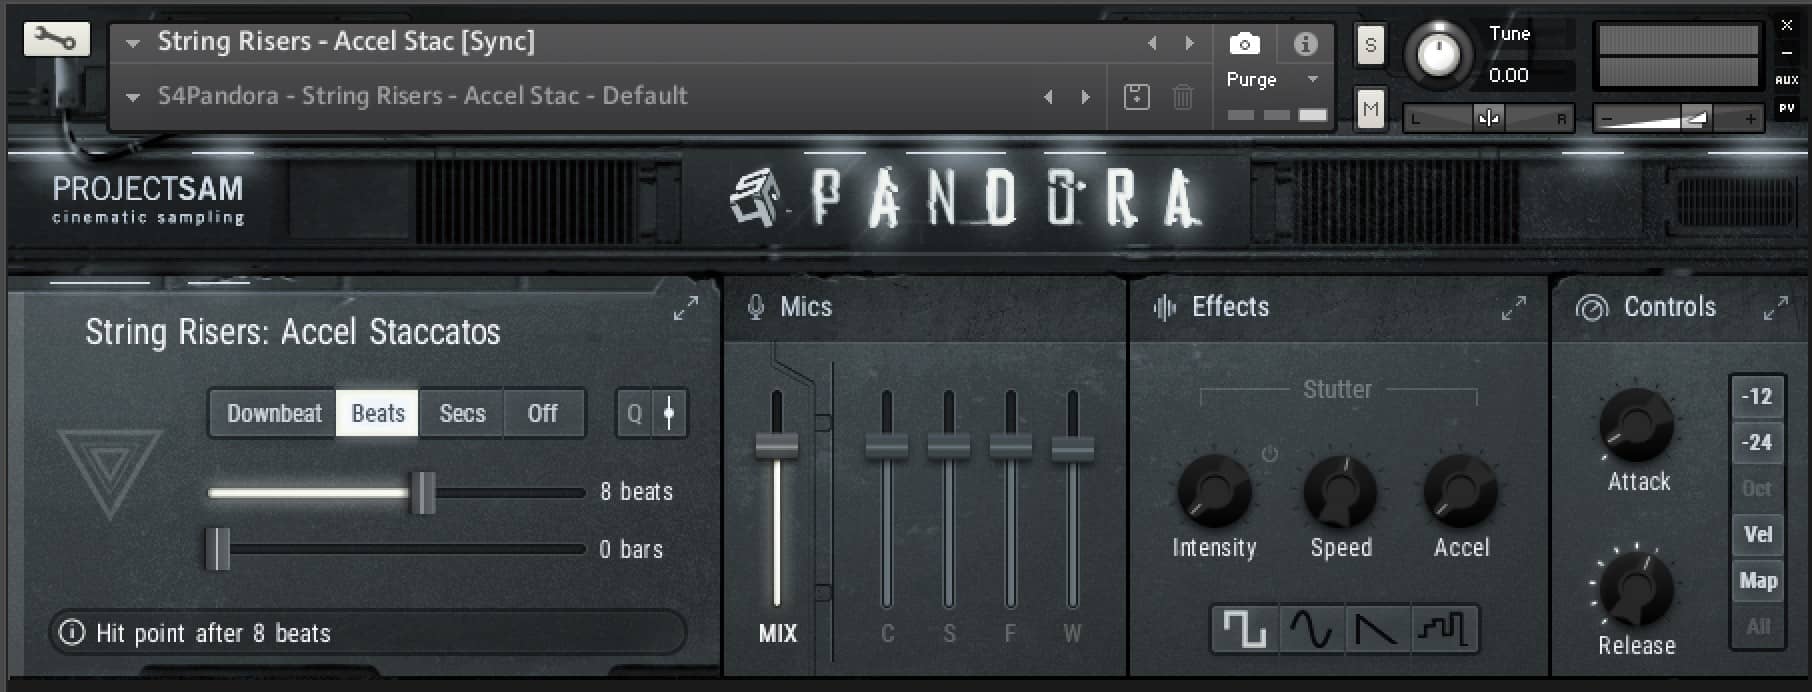Select the stepped stutter shape
1812x692 pixels.
[1443, 629]
